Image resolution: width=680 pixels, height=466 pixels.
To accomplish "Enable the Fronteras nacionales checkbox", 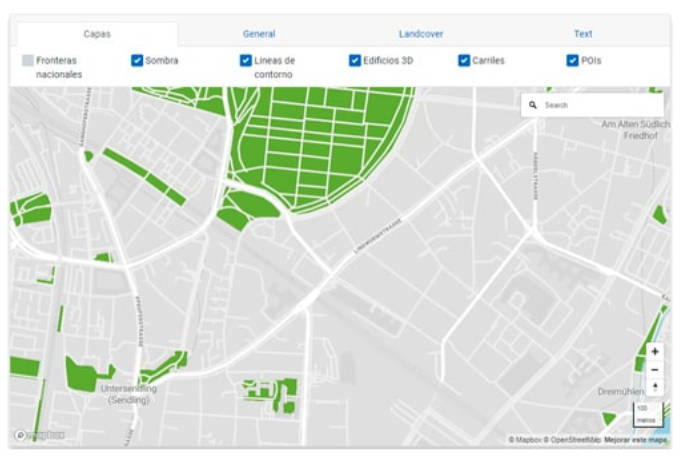I will coord(28,61).
